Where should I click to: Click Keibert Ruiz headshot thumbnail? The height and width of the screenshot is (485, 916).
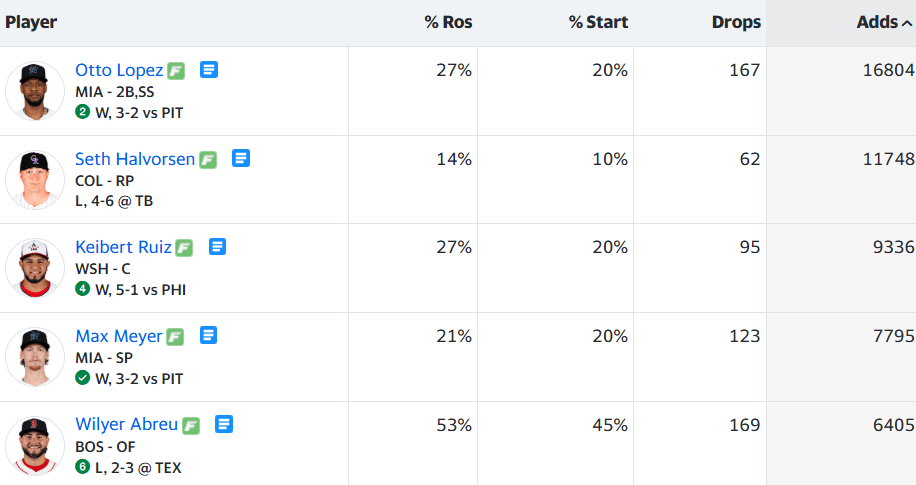pyautogui.click(x=35, y=268)
